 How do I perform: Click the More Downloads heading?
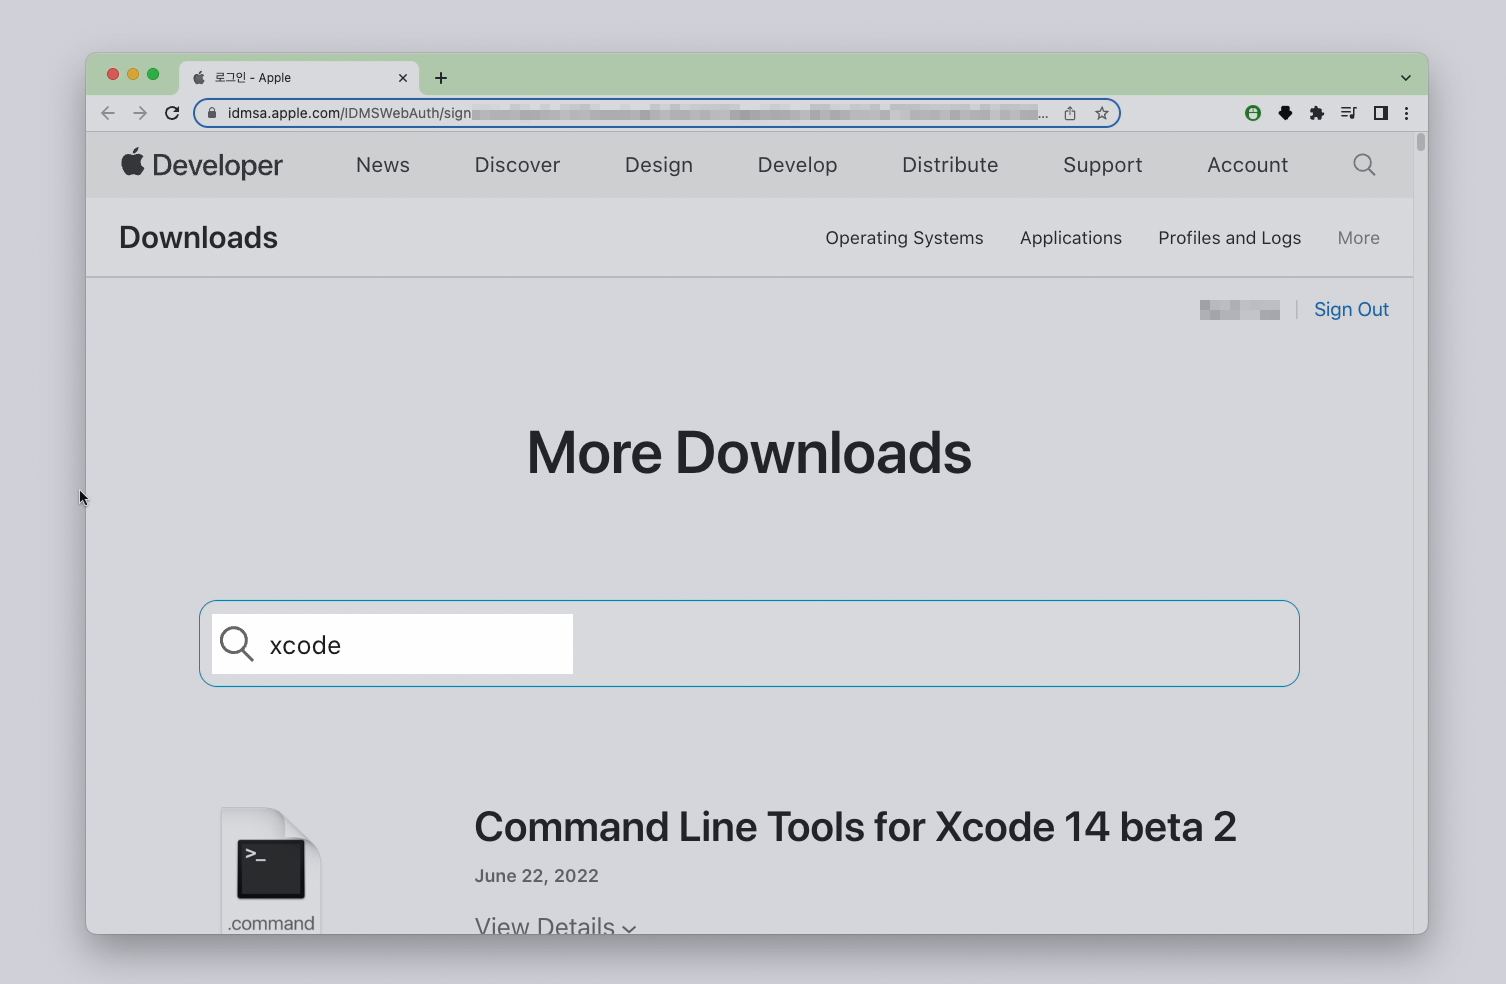click(x=749, y=453)
